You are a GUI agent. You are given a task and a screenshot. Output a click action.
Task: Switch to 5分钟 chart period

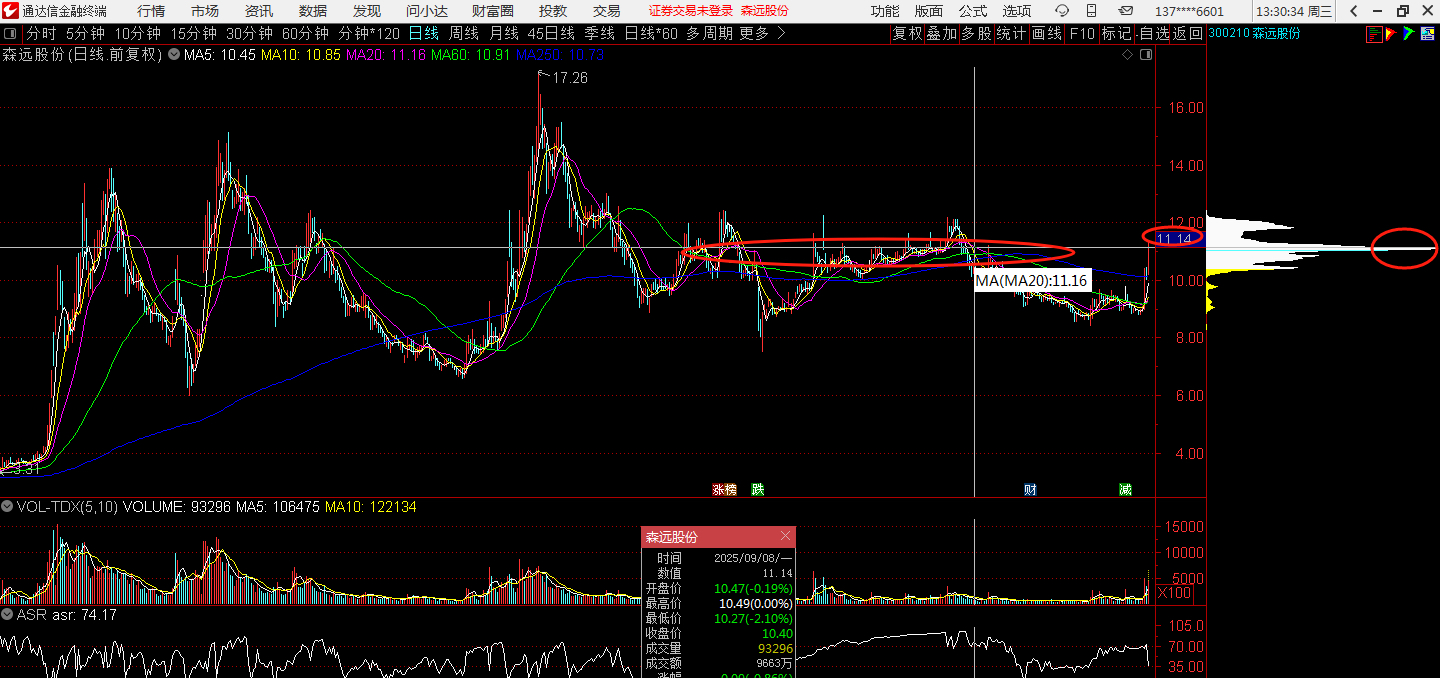tap(86, 34)
